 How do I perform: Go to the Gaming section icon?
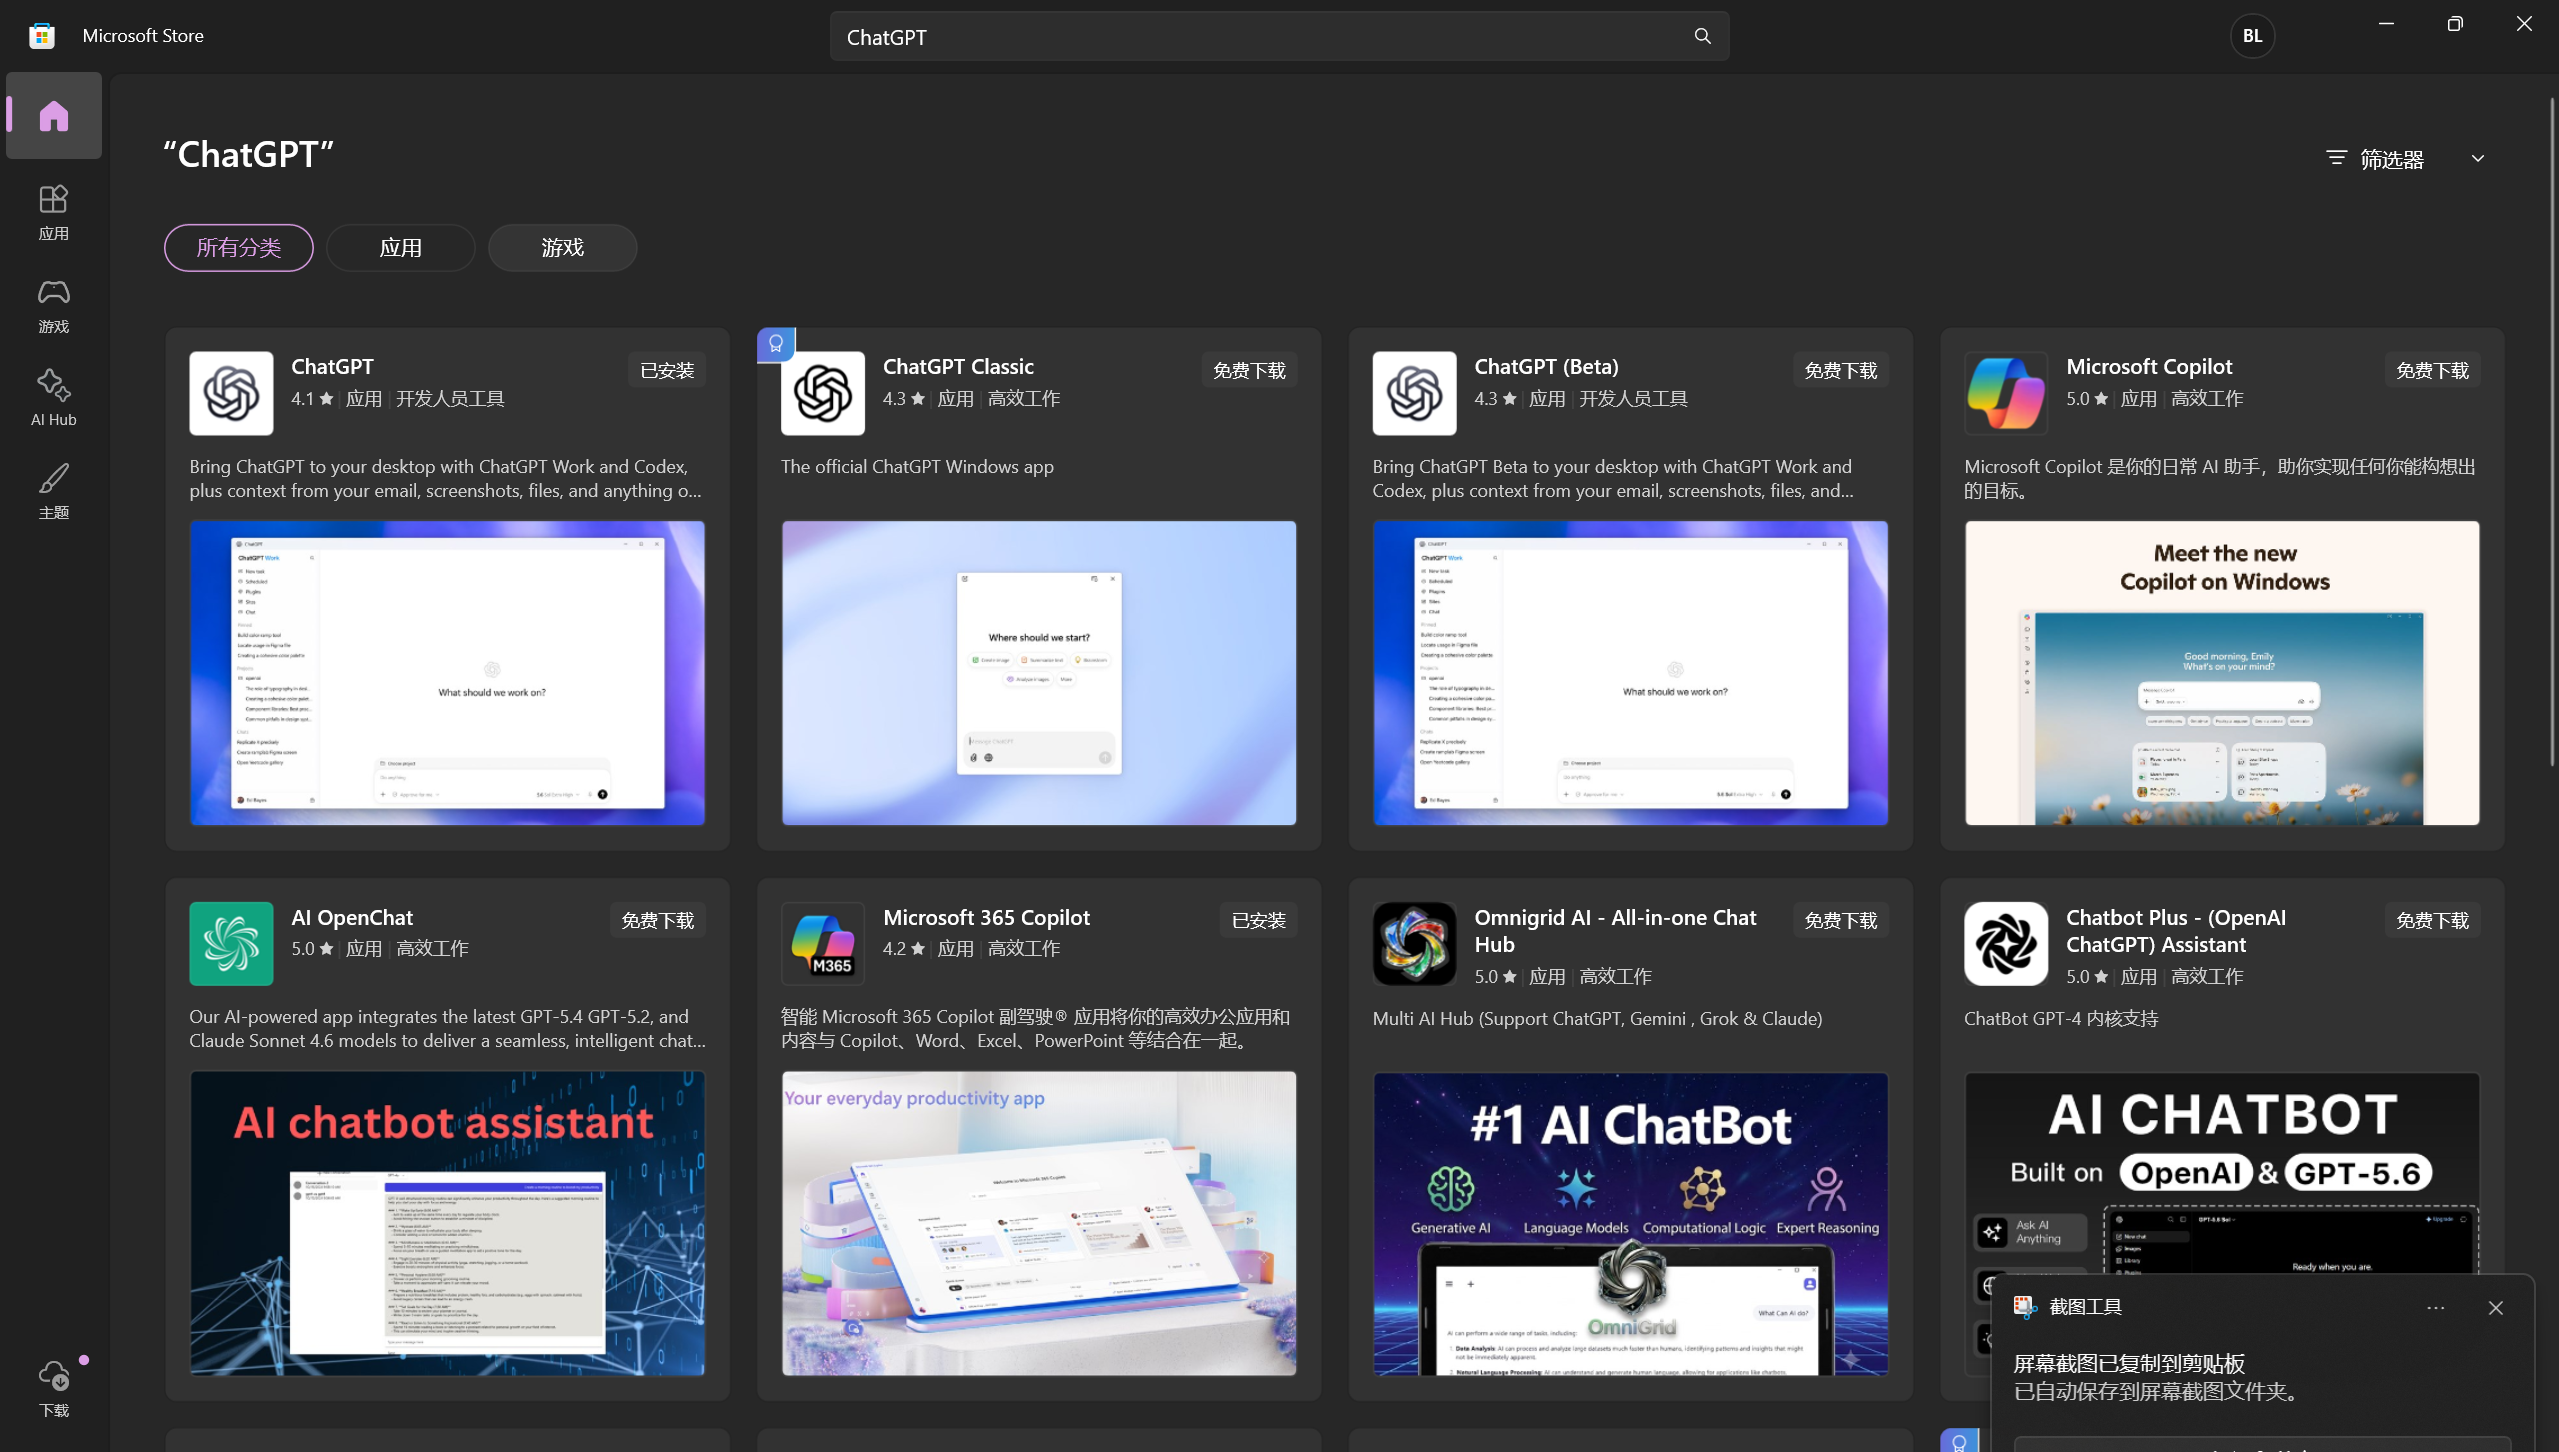[x=54, y=292]
